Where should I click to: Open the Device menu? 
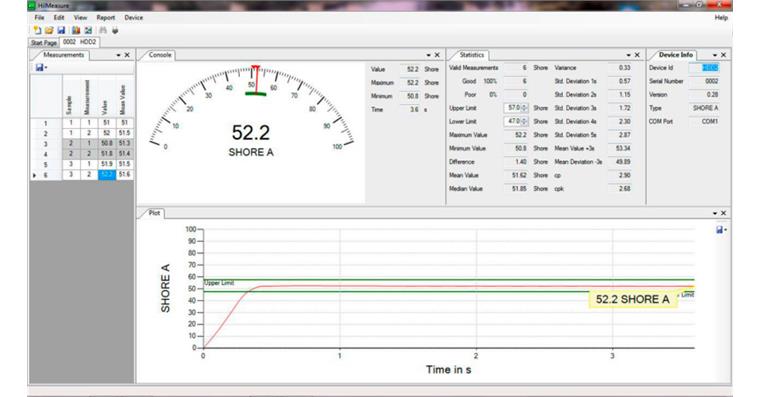pos(134,17)
